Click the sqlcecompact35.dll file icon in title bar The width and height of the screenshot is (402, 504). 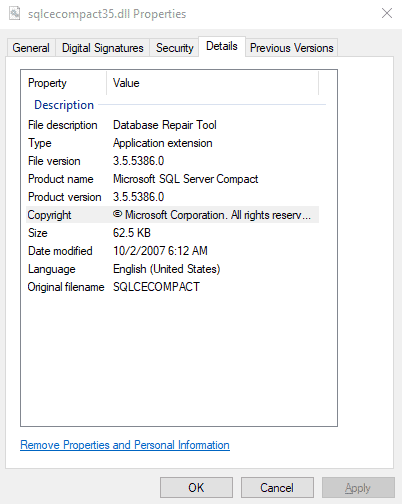(x=14, y=14)
